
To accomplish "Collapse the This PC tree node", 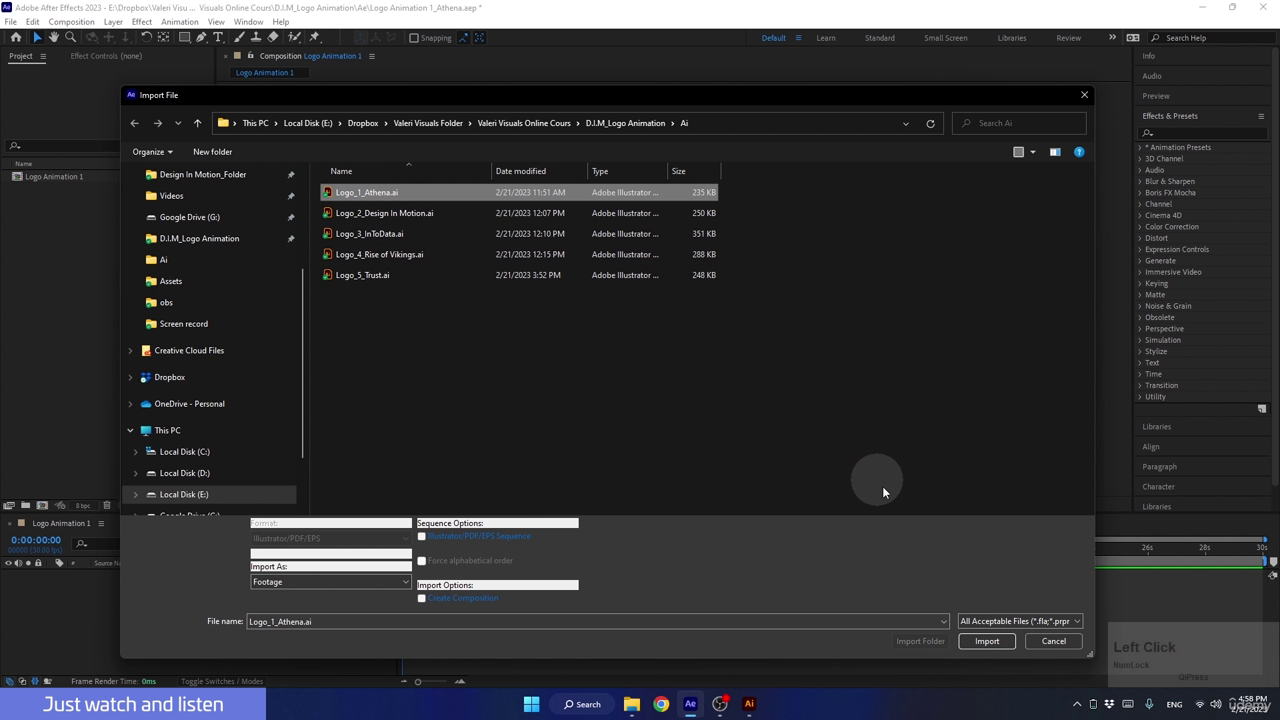I will tap(131, 431).
